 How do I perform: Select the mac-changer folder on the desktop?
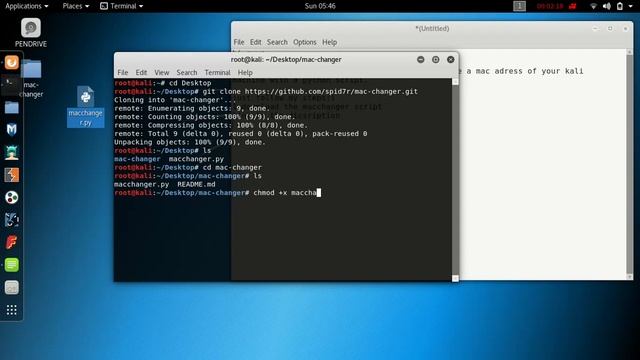pos(31,79)
